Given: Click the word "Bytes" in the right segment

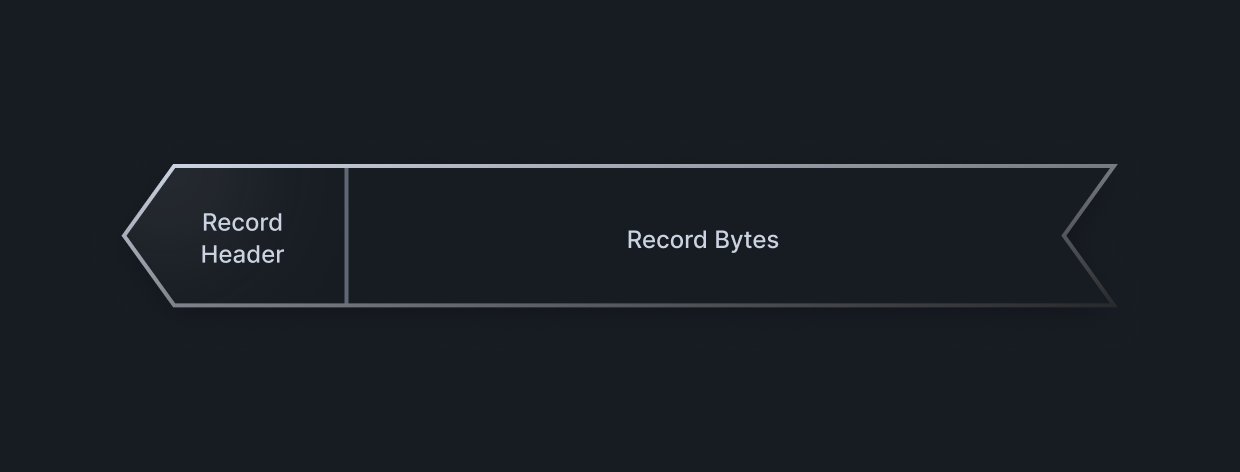Looking at the screenshot, I should 746,240.
